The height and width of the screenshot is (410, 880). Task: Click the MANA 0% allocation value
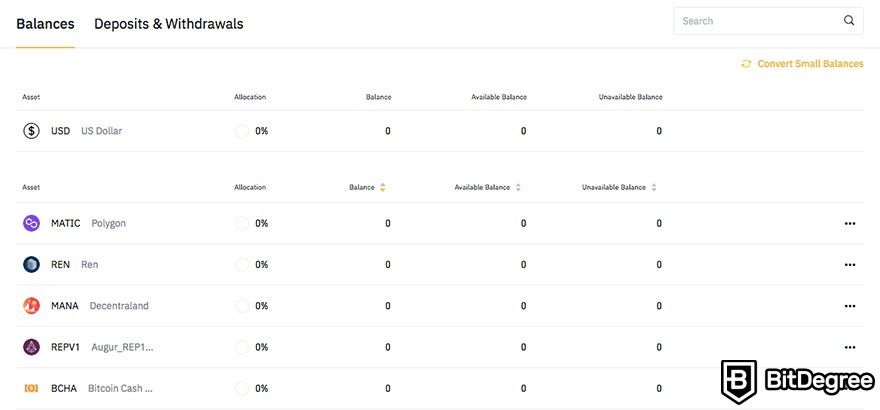[262, 306]
